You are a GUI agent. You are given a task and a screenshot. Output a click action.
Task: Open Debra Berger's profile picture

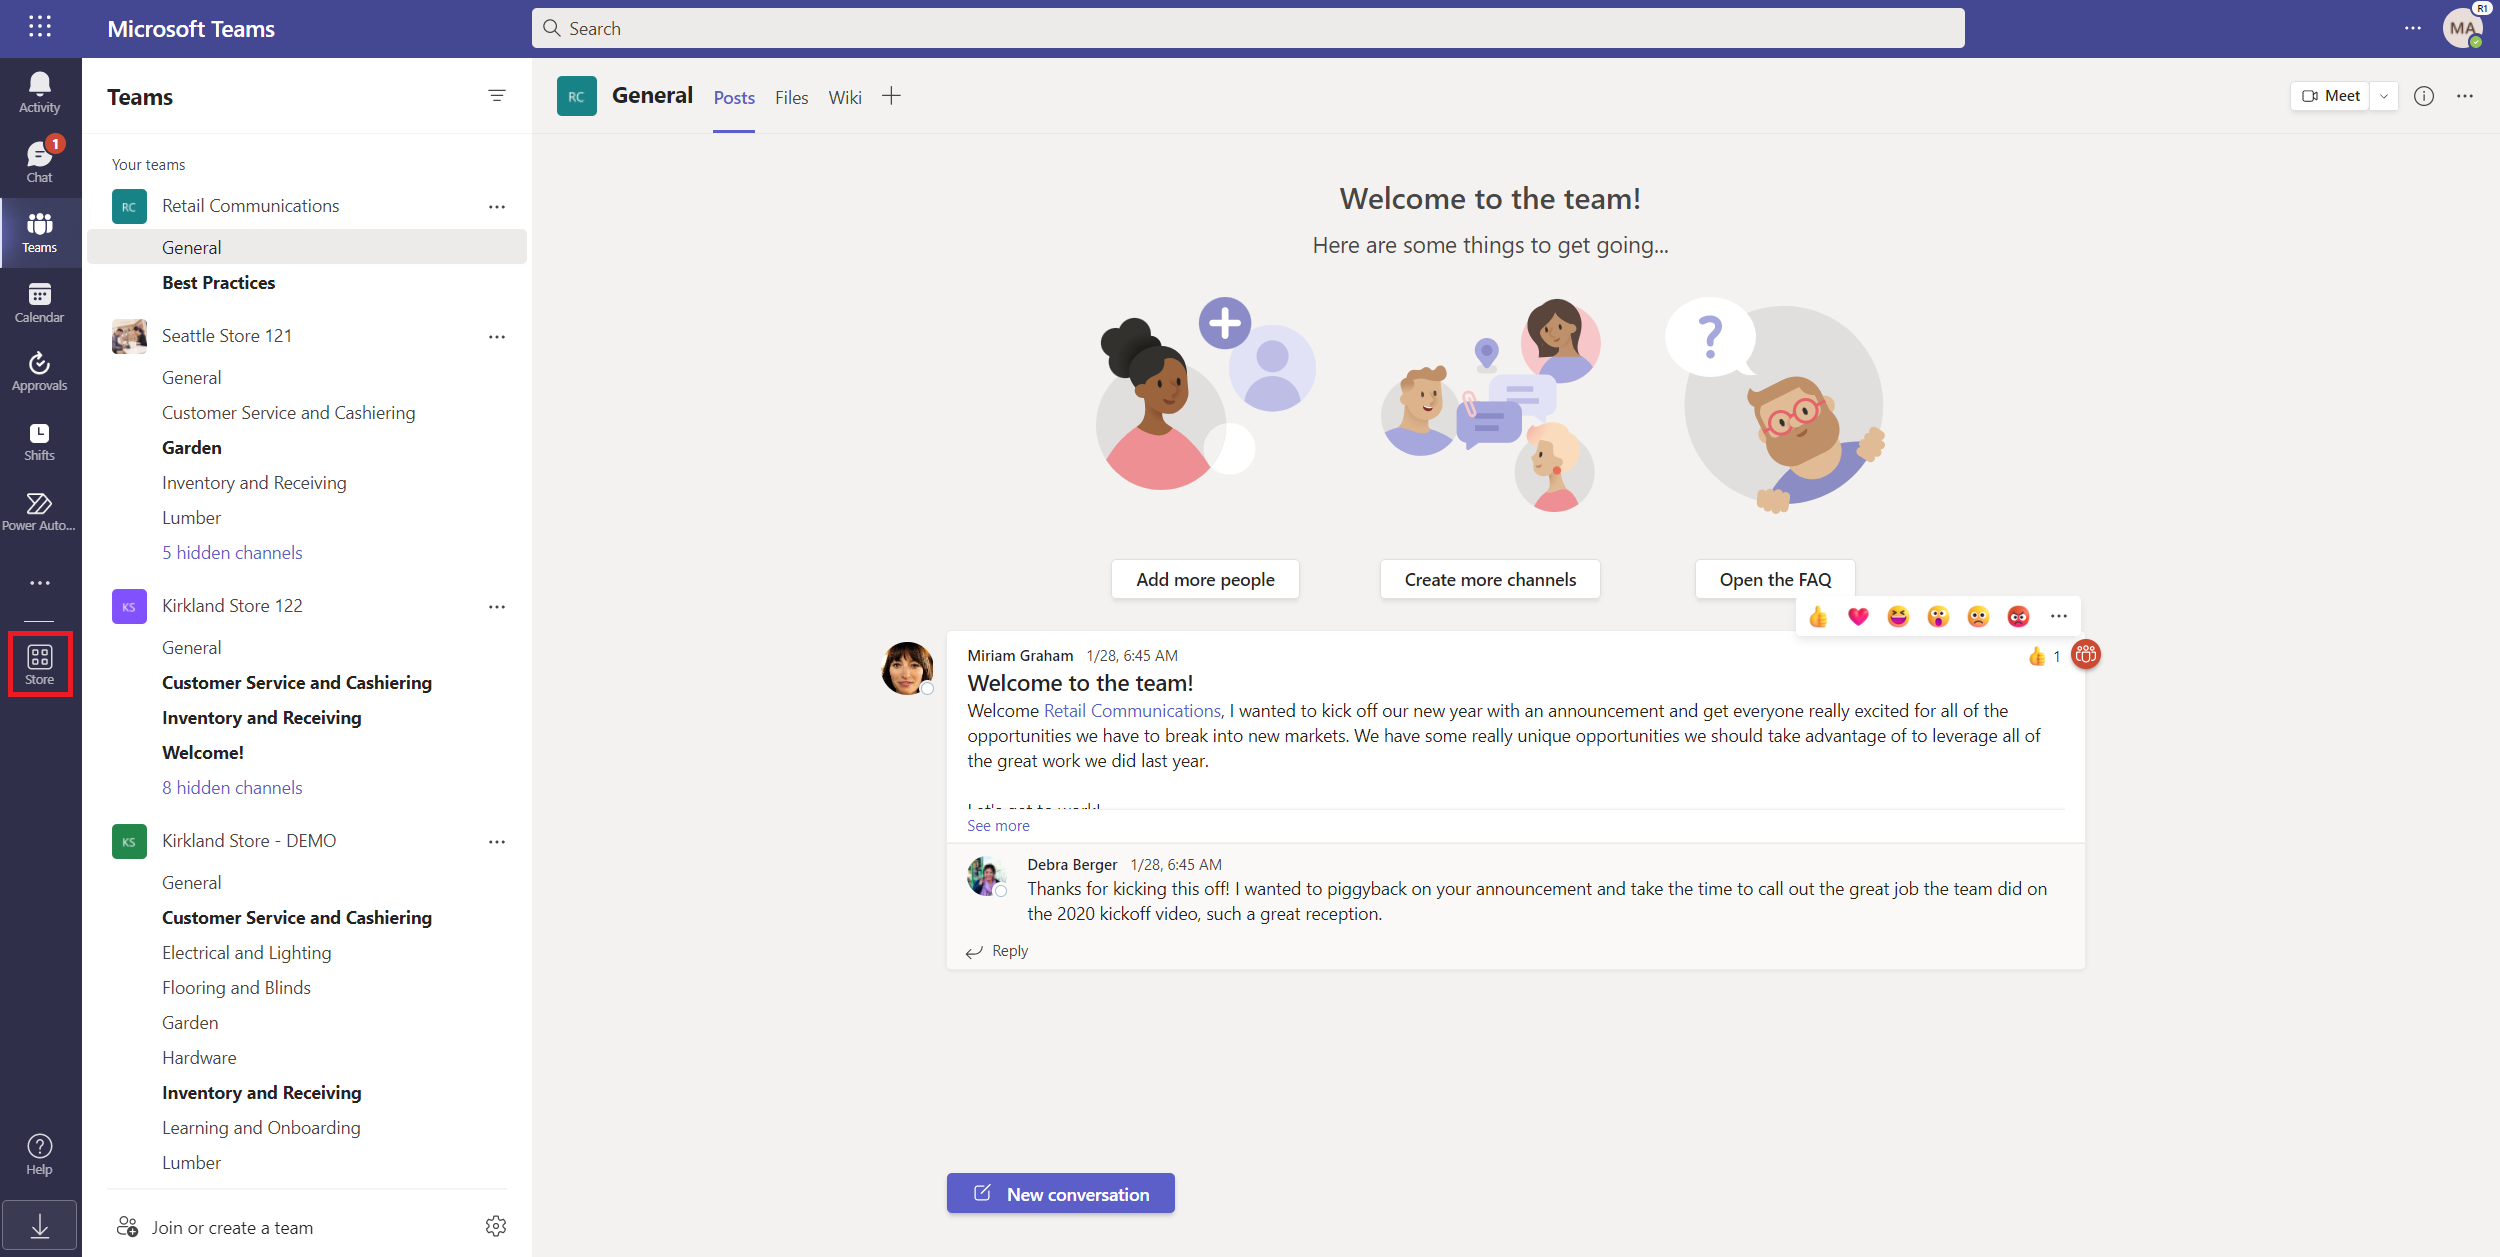click(x=986, y=876)
